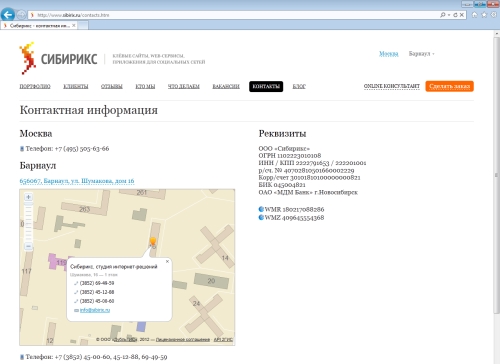The height and width of the screenshot is (364, 500).
Task: Click the Москва phone number text
Action: 82,149
